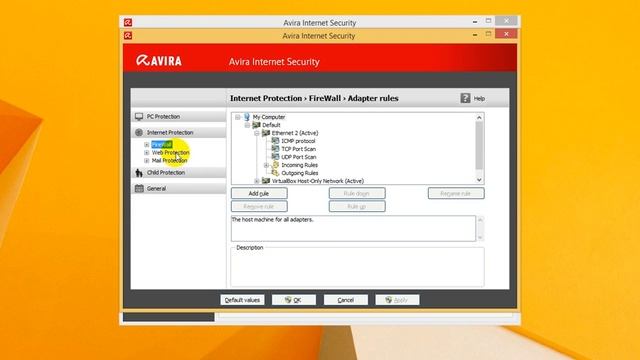The image size is (640, 360).
Task: Minimize the front Avira window
Action: 475,35
